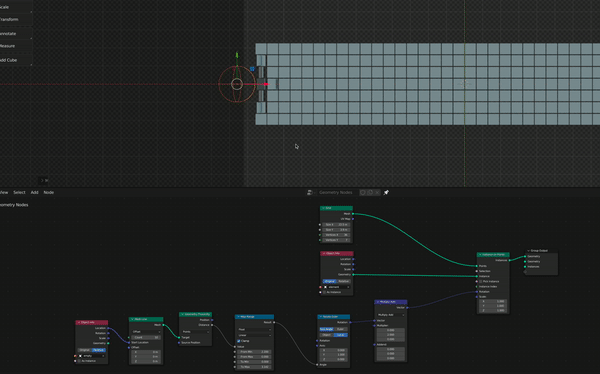
Task: Click the Mesh output socket of Mesh Line
Action: 163,325
